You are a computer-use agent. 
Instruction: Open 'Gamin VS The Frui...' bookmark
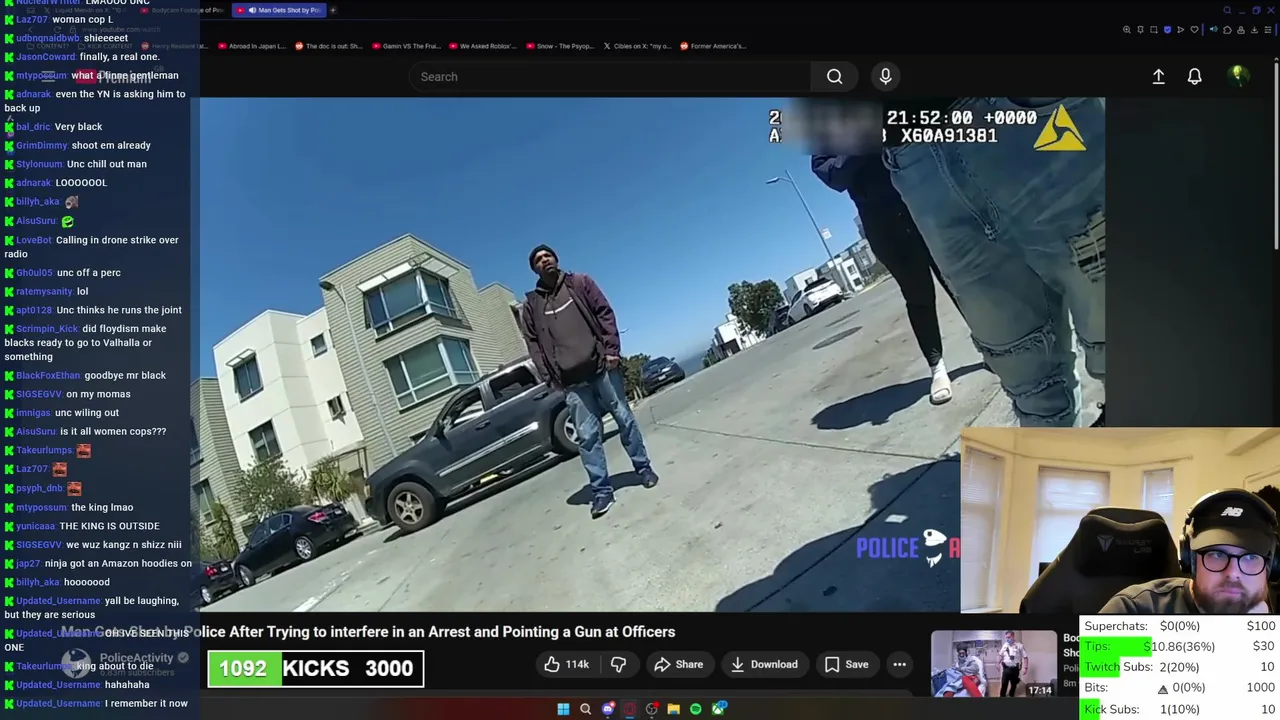pyautogui.click(x=405, y=46)
